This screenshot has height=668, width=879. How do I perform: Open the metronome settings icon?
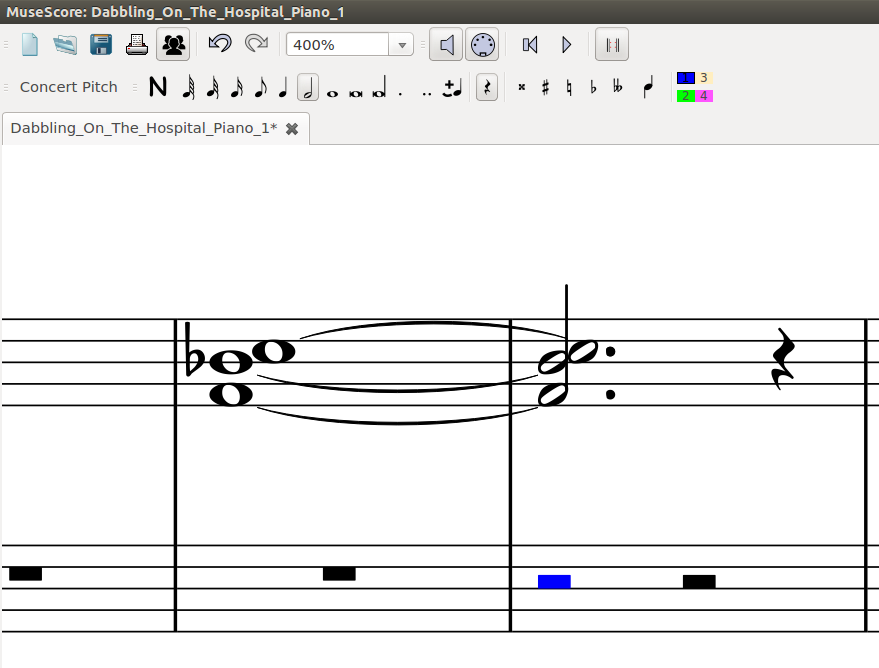point(482,44)
